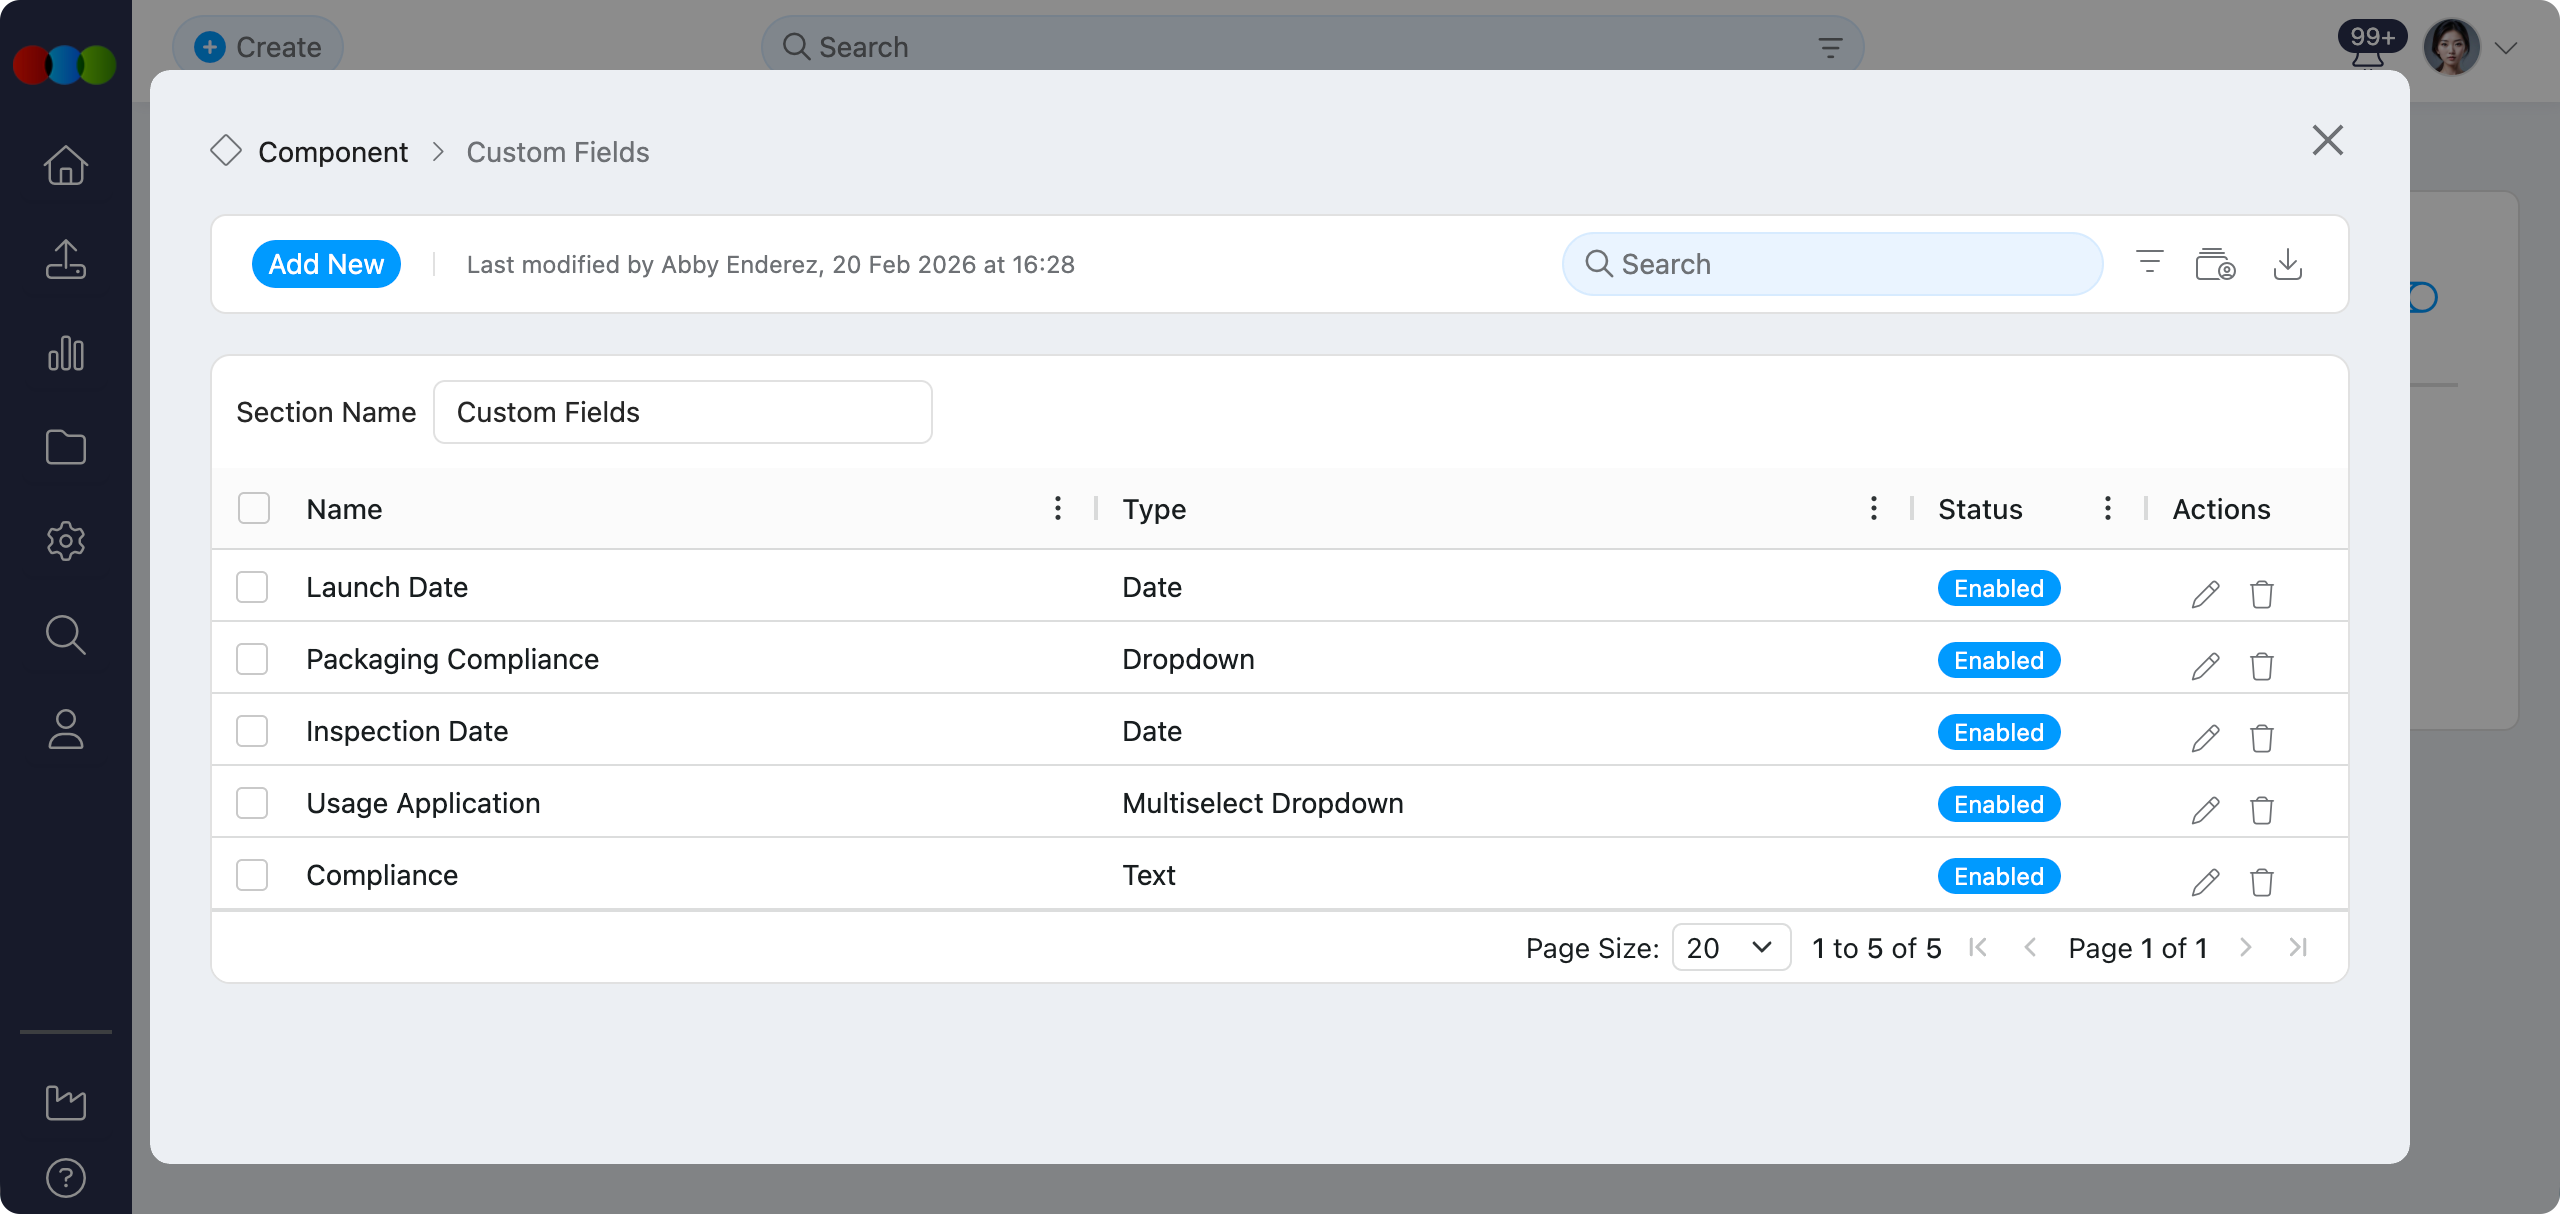
Task: Open the filter options in the Custom Fields dialog
Action: point(2148,263)
